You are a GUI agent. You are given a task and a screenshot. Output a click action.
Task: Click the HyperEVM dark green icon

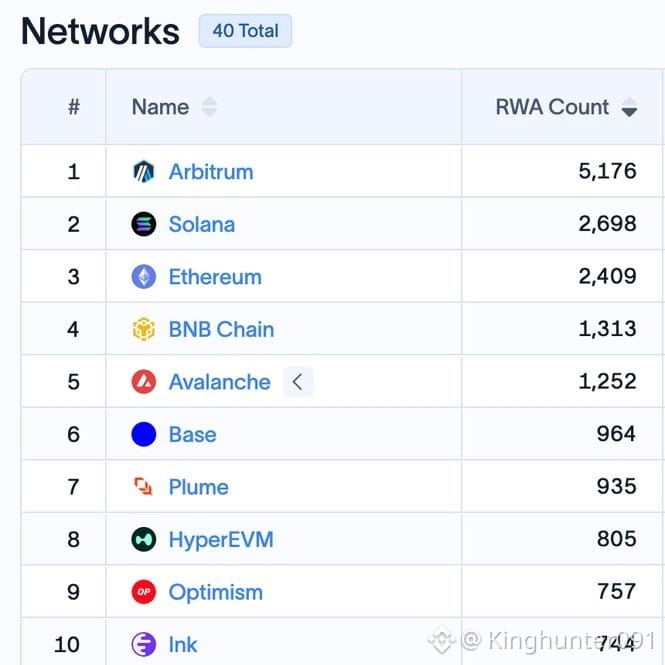[x=144, y=539]
